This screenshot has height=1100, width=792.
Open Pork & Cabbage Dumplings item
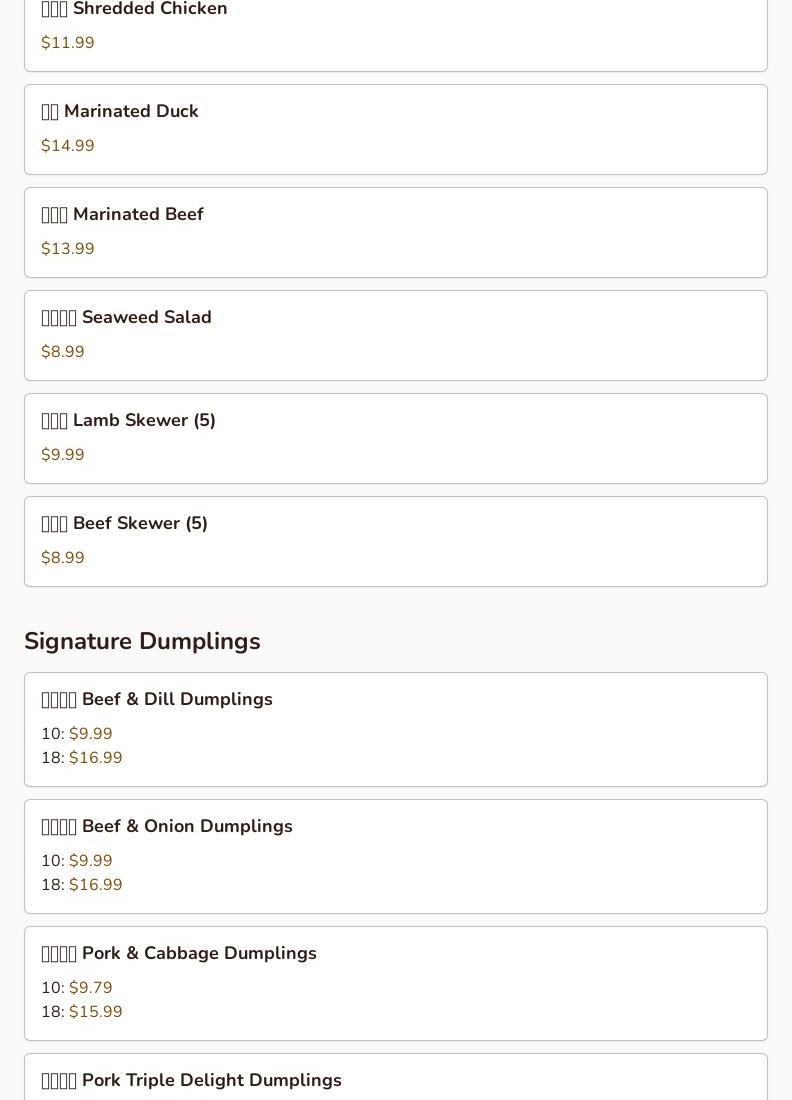[x=396, y=984]
